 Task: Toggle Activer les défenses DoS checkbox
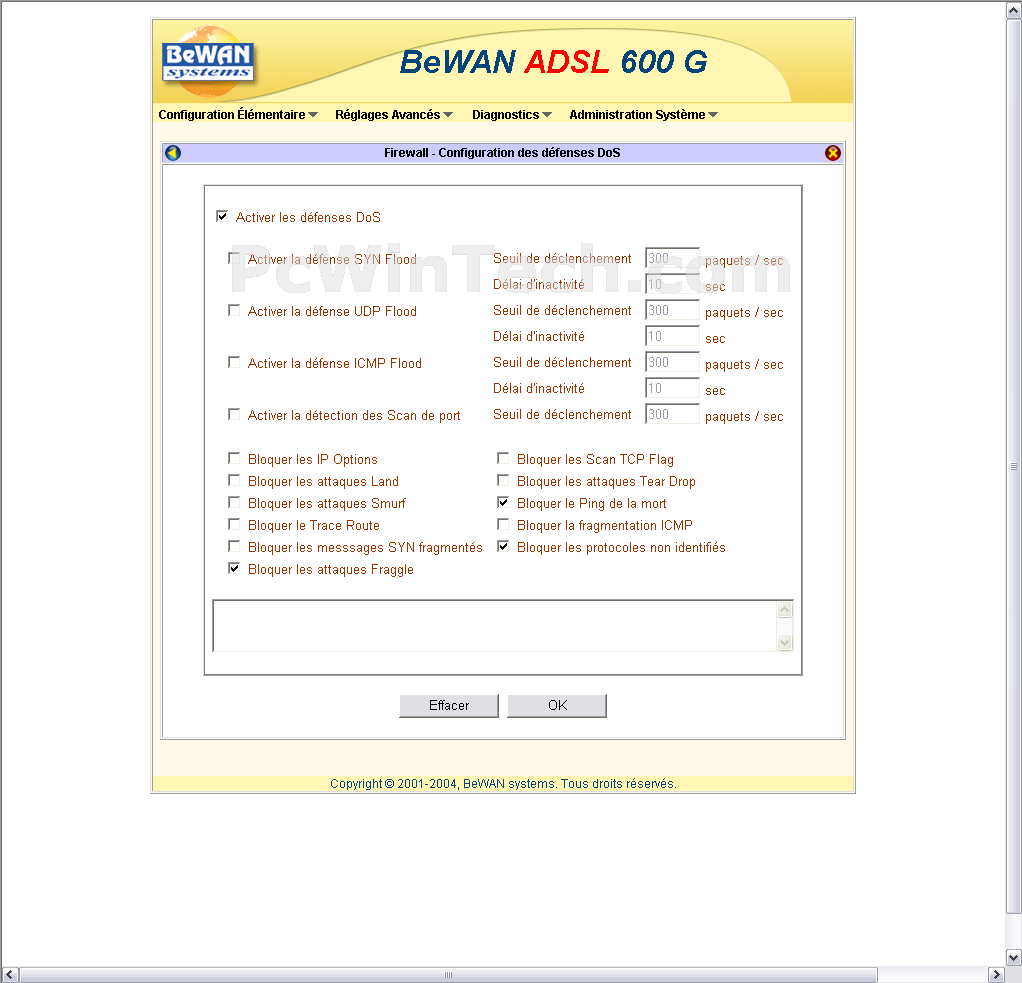222,216
